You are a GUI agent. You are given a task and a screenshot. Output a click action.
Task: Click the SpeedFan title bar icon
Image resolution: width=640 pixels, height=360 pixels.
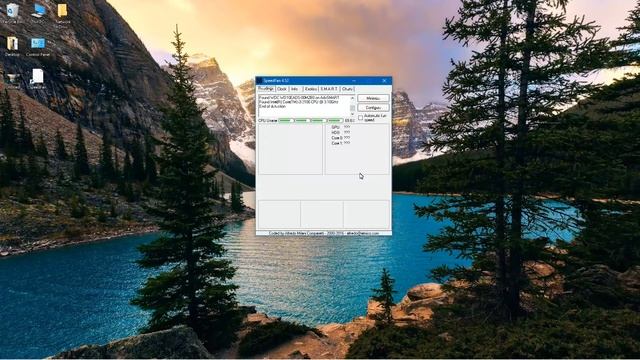[260, 81]
